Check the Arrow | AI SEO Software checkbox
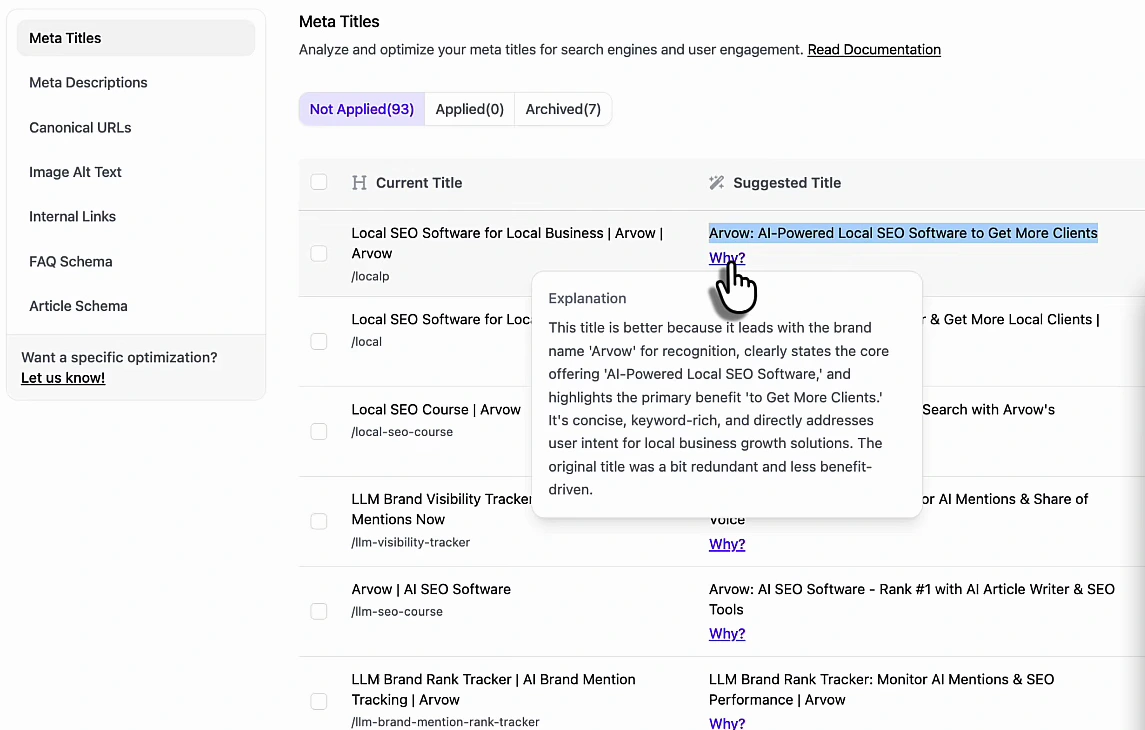 pyautogui.click(x=319, y=611)
